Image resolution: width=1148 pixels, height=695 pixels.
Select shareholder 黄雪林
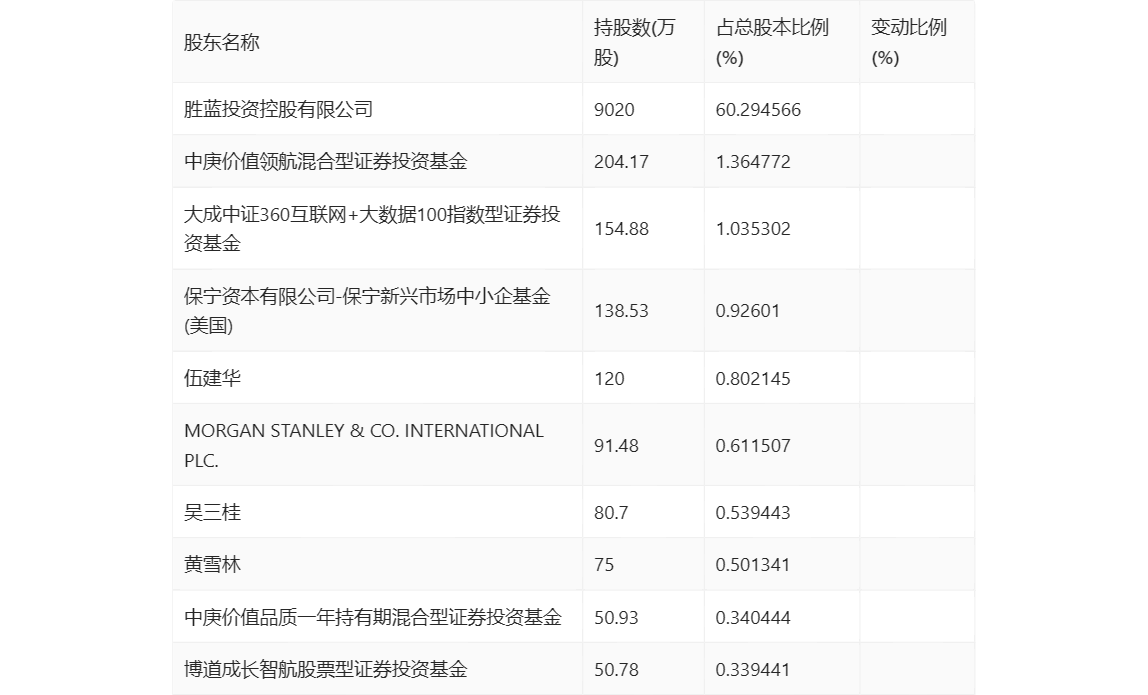tap(212, 564)
